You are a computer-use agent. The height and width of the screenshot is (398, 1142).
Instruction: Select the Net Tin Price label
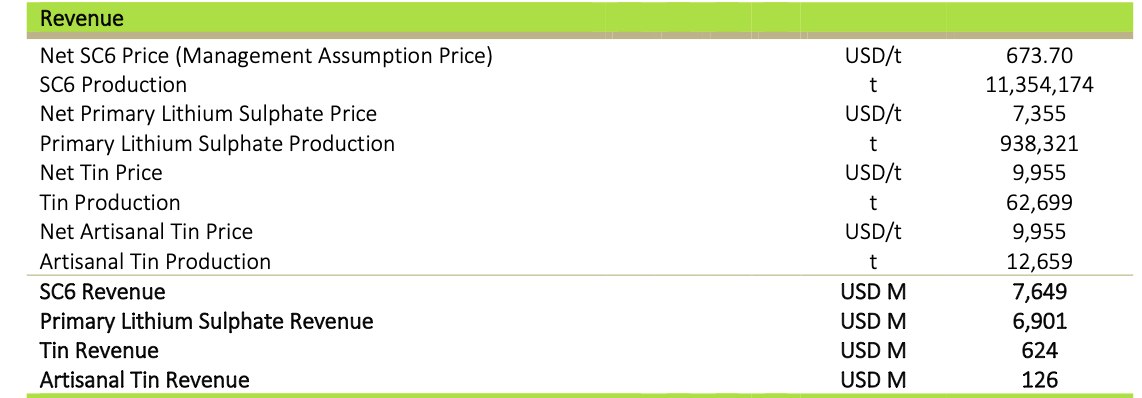101,173
